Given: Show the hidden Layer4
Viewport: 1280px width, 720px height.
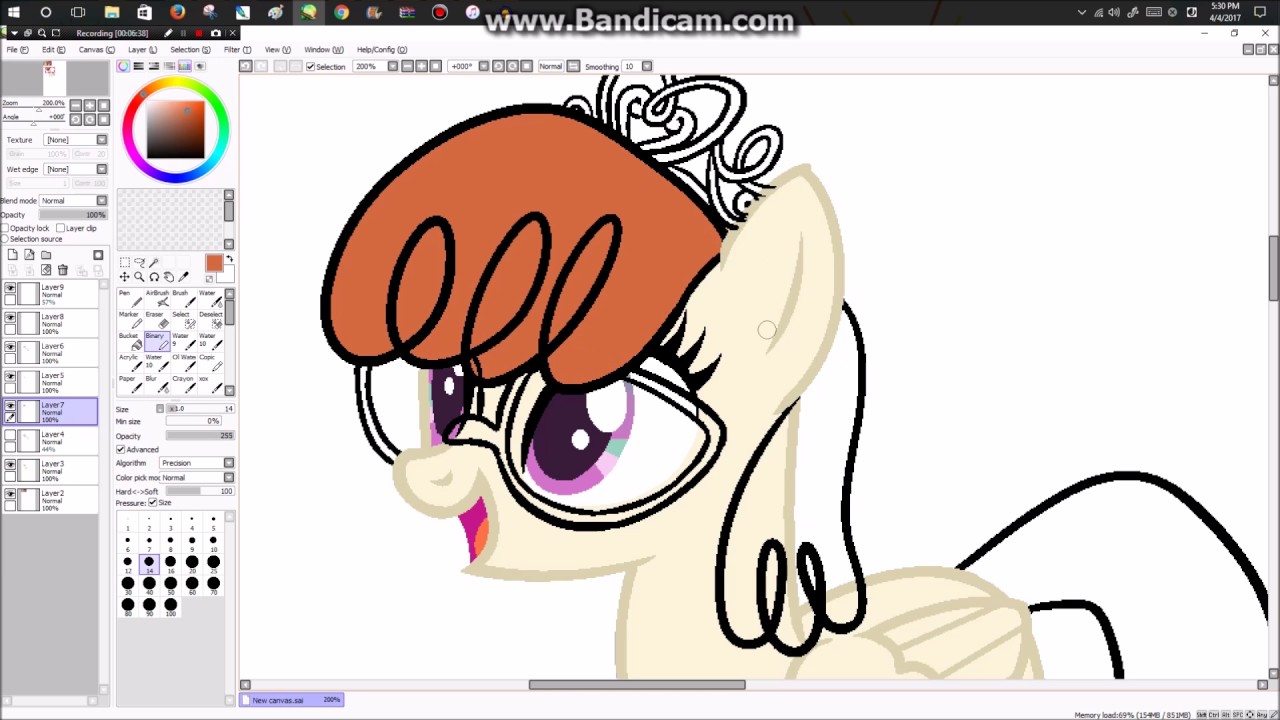Looking at the screenshot, I should coord(10,435).
